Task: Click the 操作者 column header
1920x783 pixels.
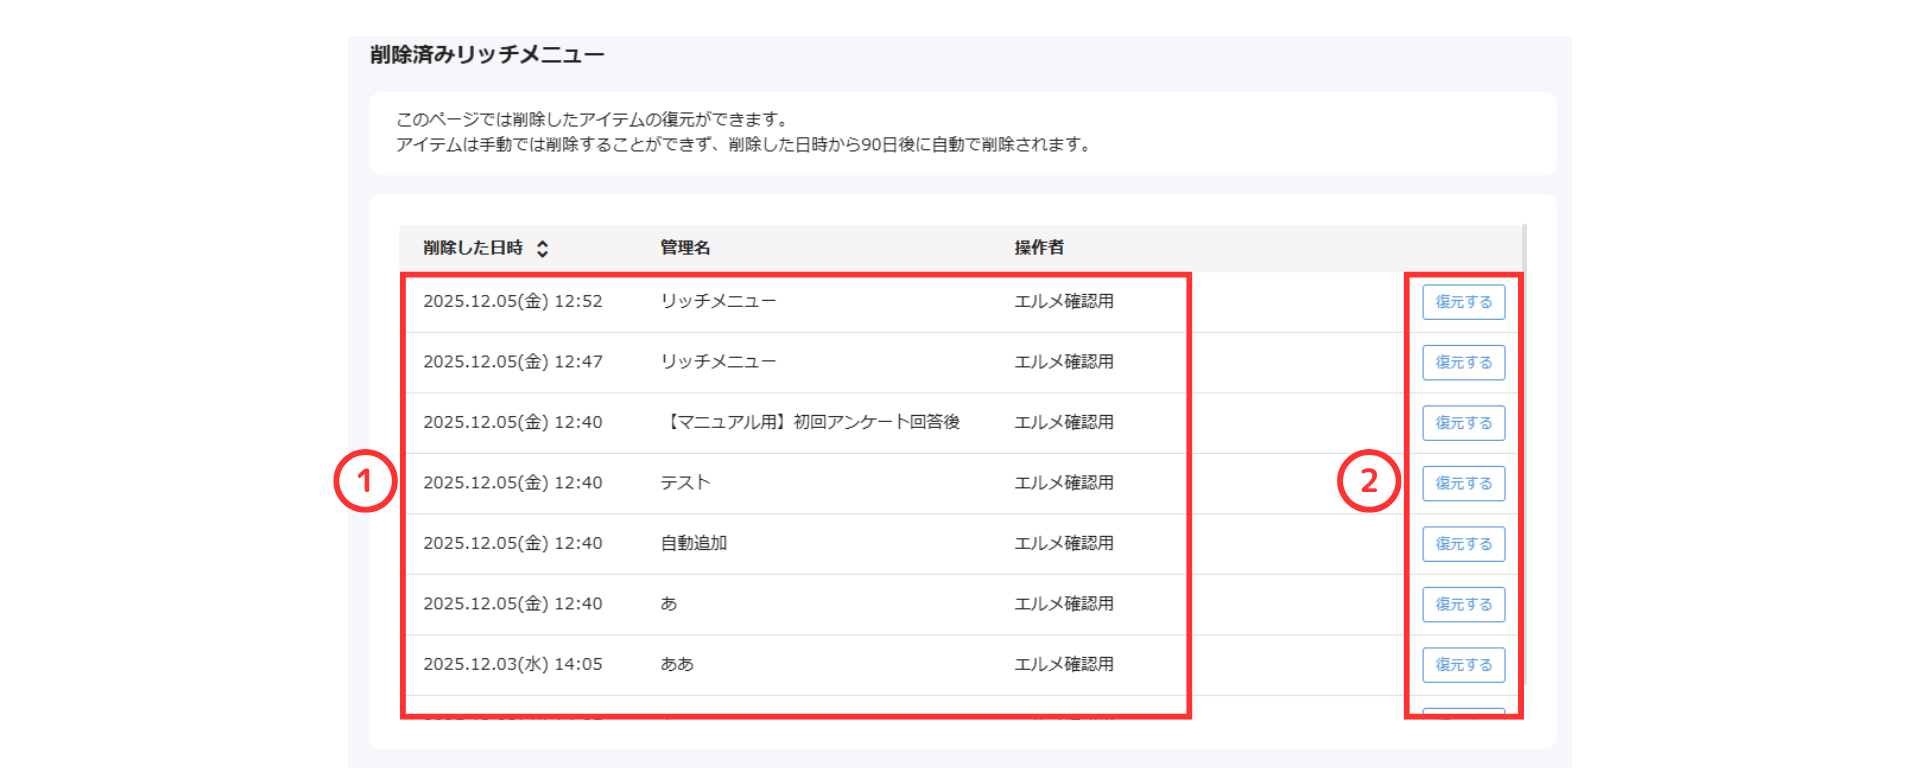Action: (1039, 248)
